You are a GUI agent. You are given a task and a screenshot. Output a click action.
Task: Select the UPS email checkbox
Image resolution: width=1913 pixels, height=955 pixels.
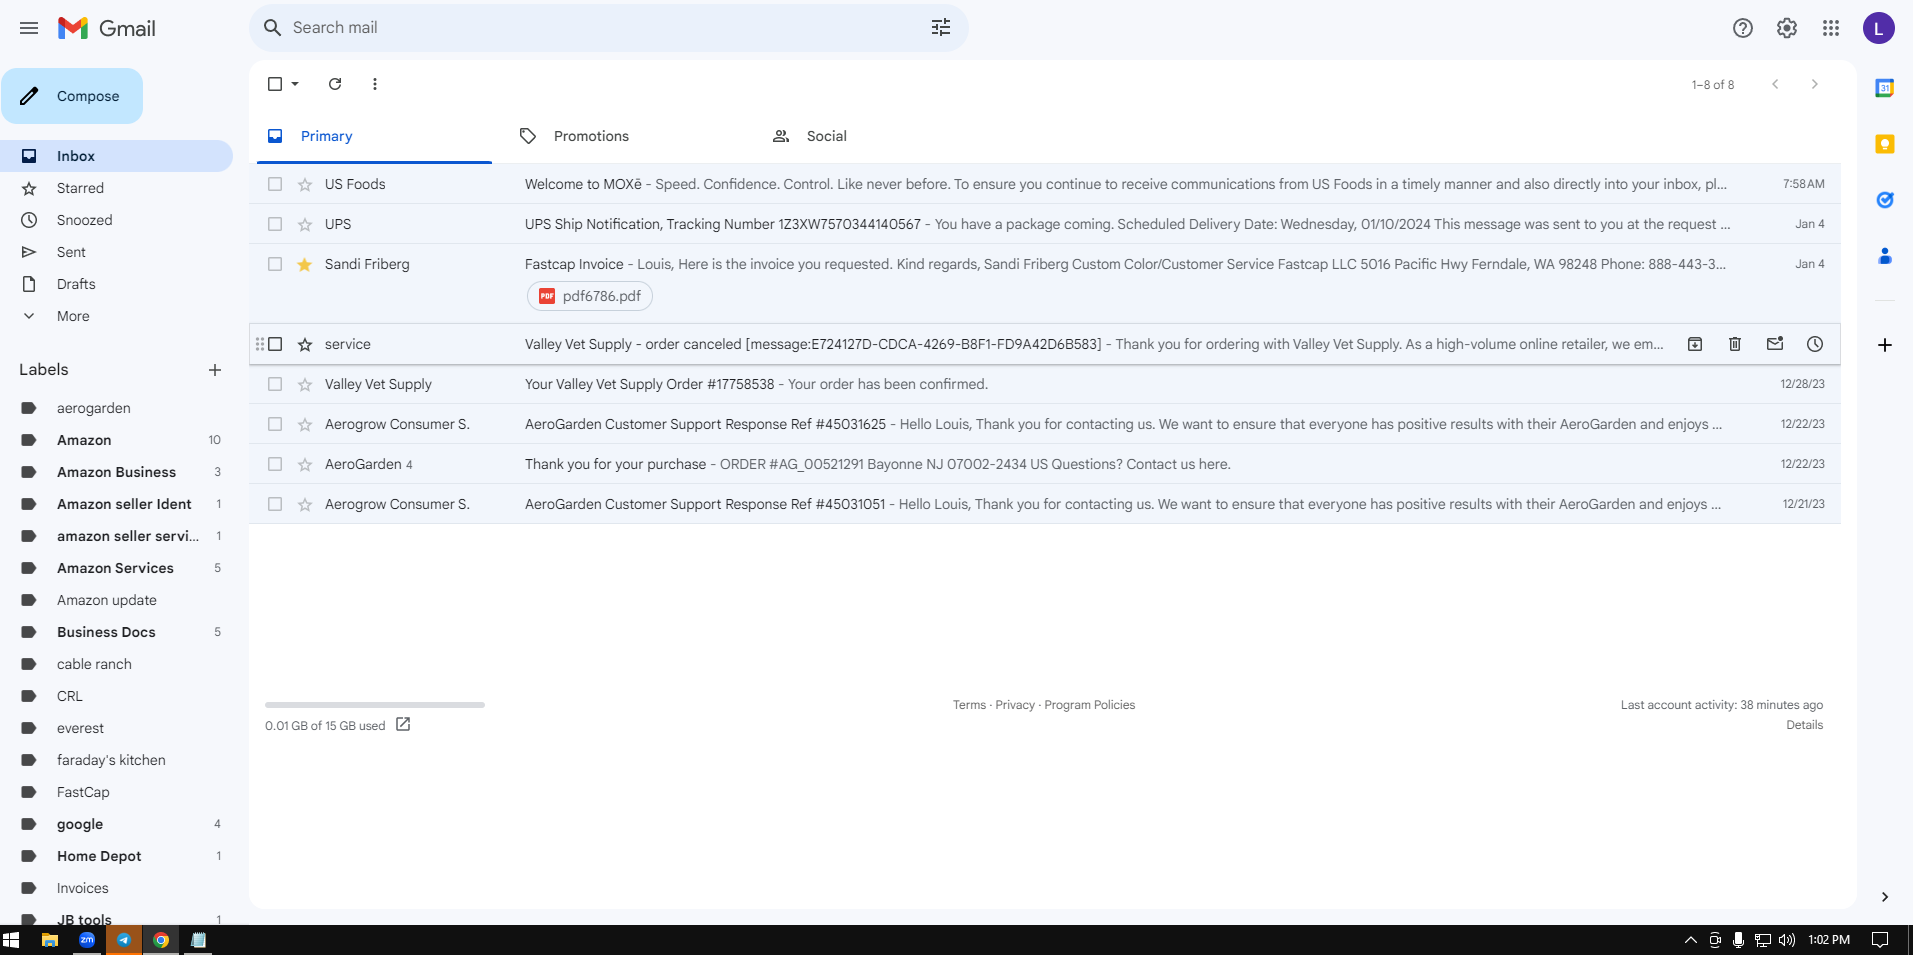click(275, 224)
